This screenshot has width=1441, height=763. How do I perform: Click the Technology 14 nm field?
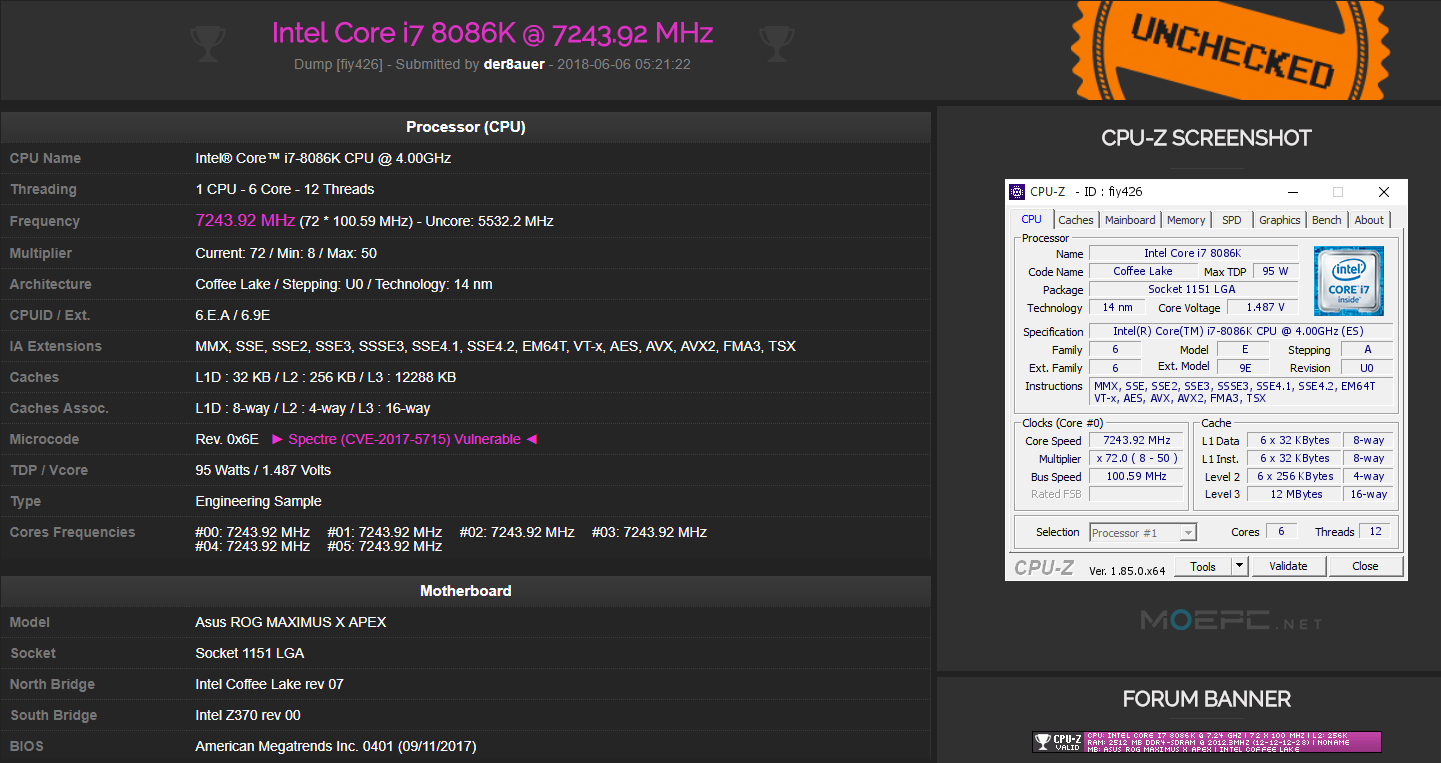(x=1117, y=308)
